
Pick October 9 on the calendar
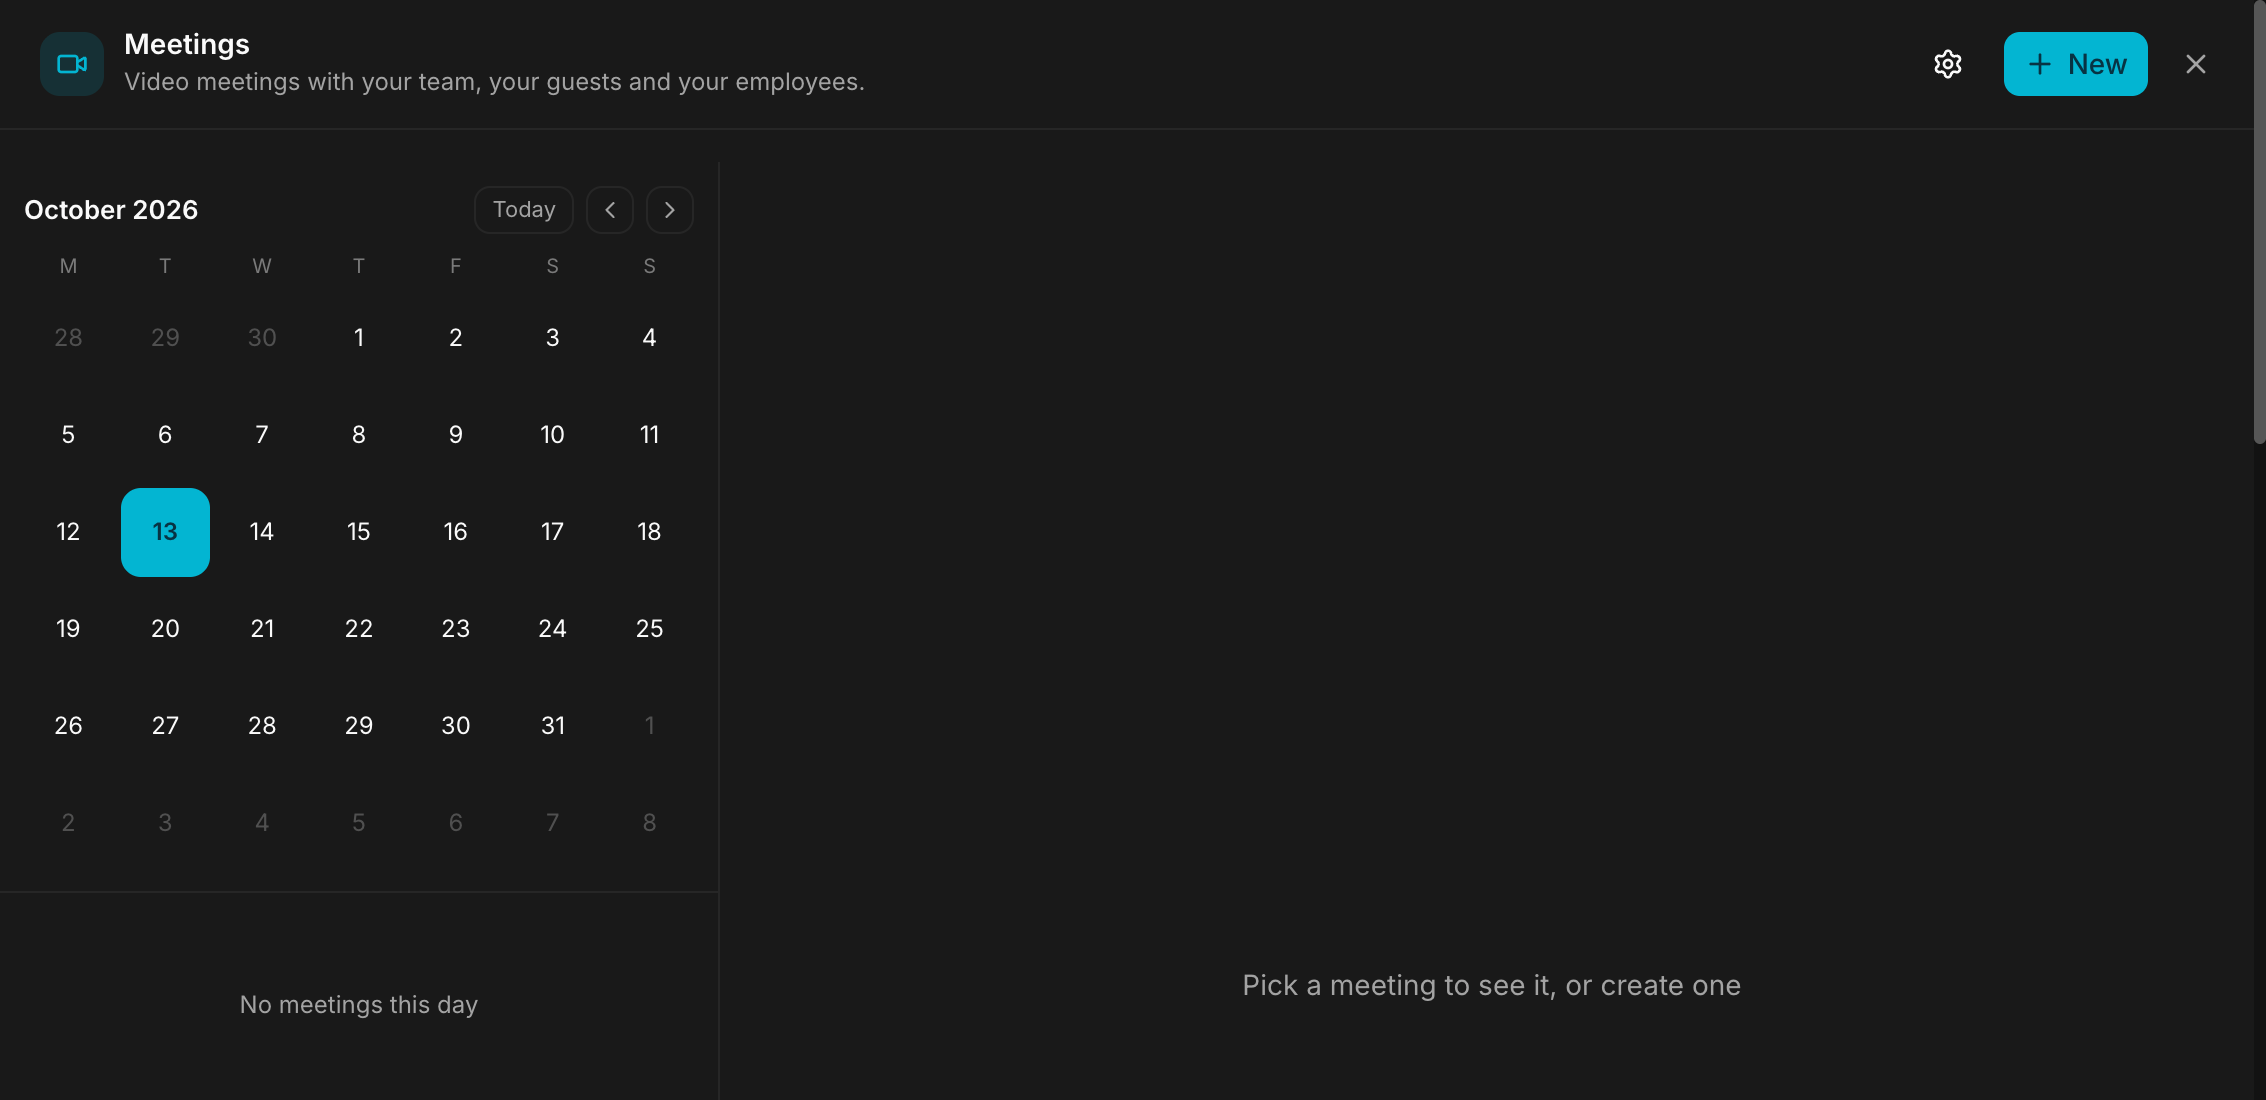coord(456,435)
